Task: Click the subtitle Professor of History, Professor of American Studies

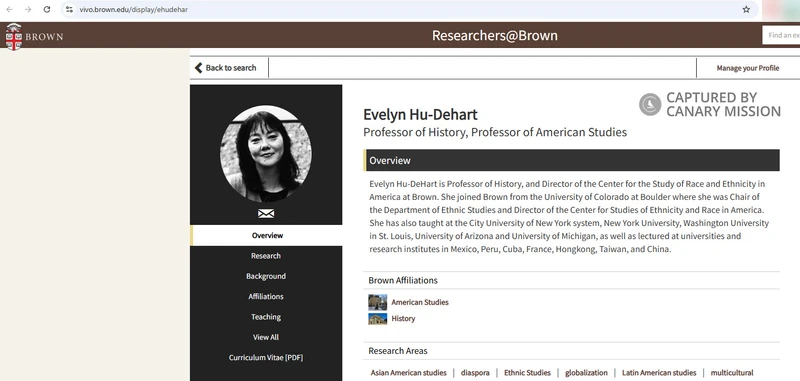Action: point(495,133)
